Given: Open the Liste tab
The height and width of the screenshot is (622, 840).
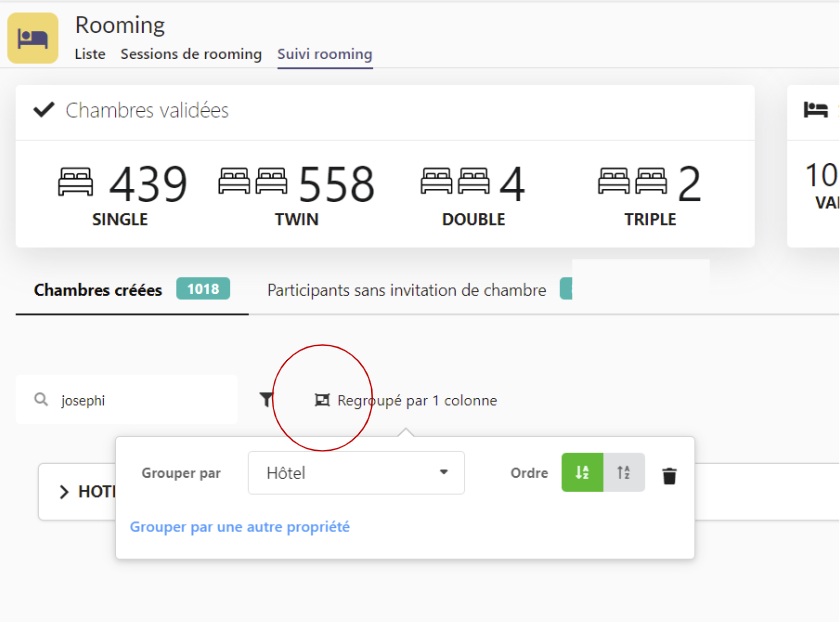Looking at the screenshot, I should click(x=90, y=54).
